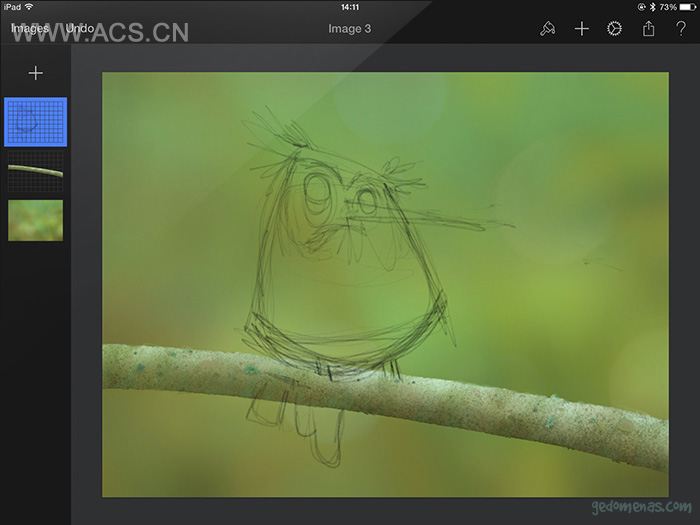Open the settings gear menu
700x525 pixels.
[x=614, y=29]
